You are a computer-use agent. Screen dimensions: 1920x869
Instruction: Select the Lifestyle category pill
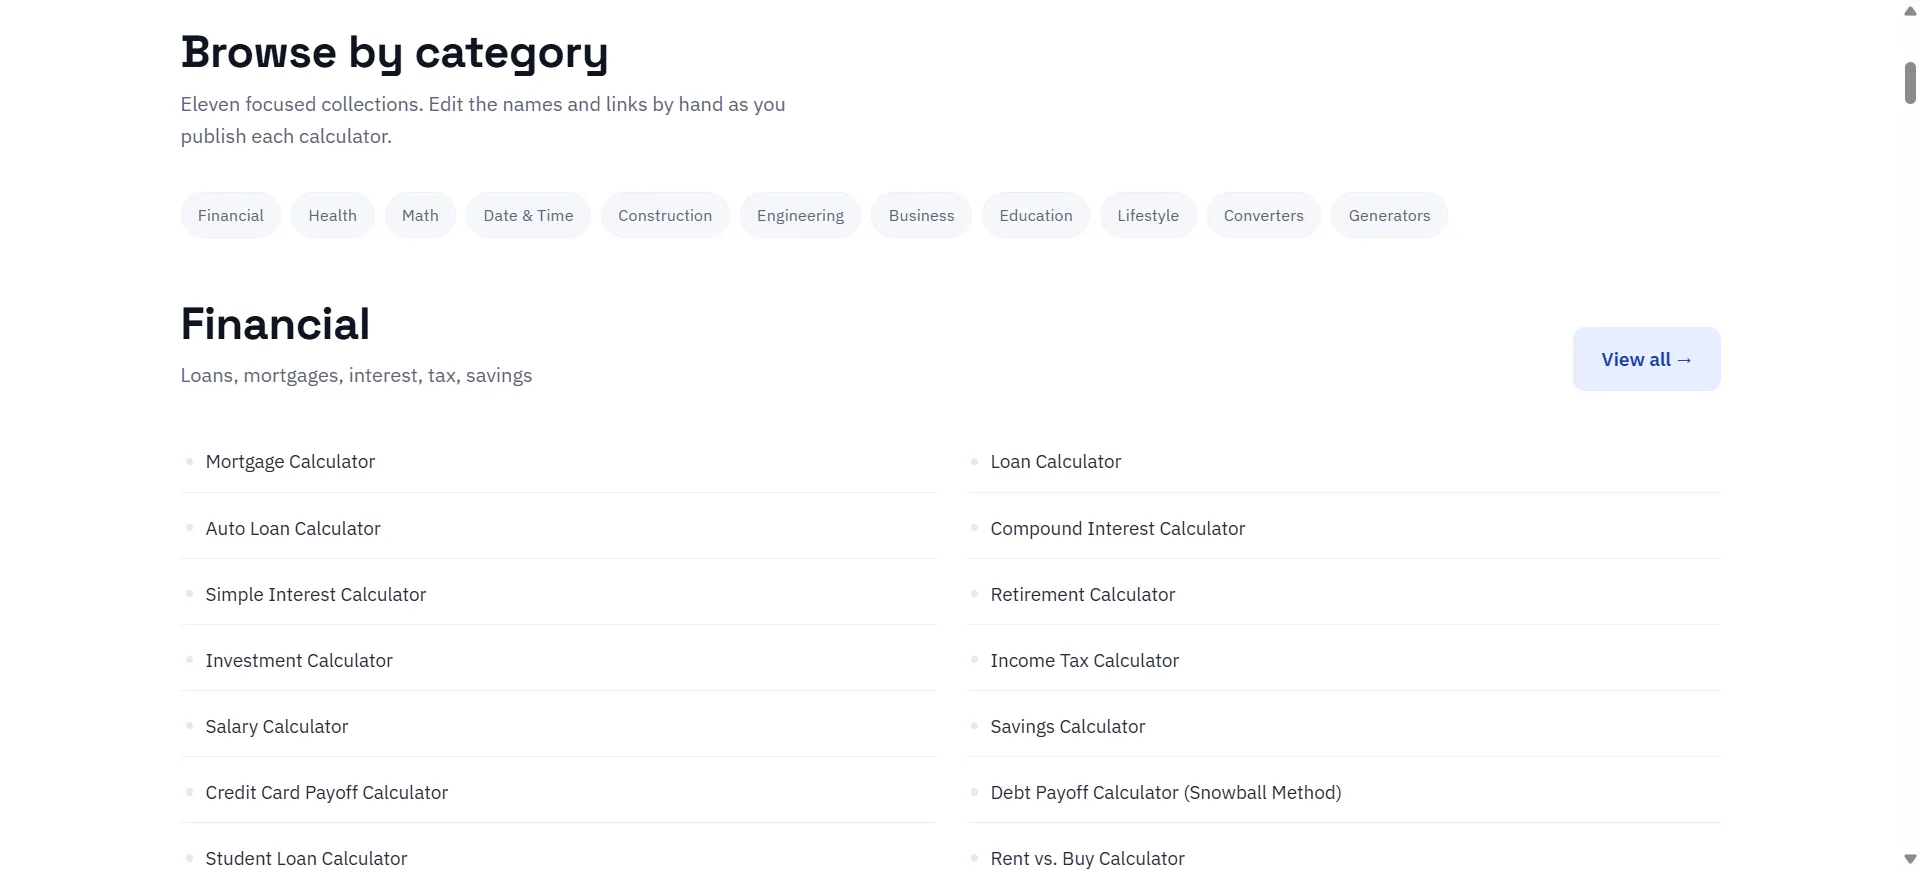(1148, 215)
